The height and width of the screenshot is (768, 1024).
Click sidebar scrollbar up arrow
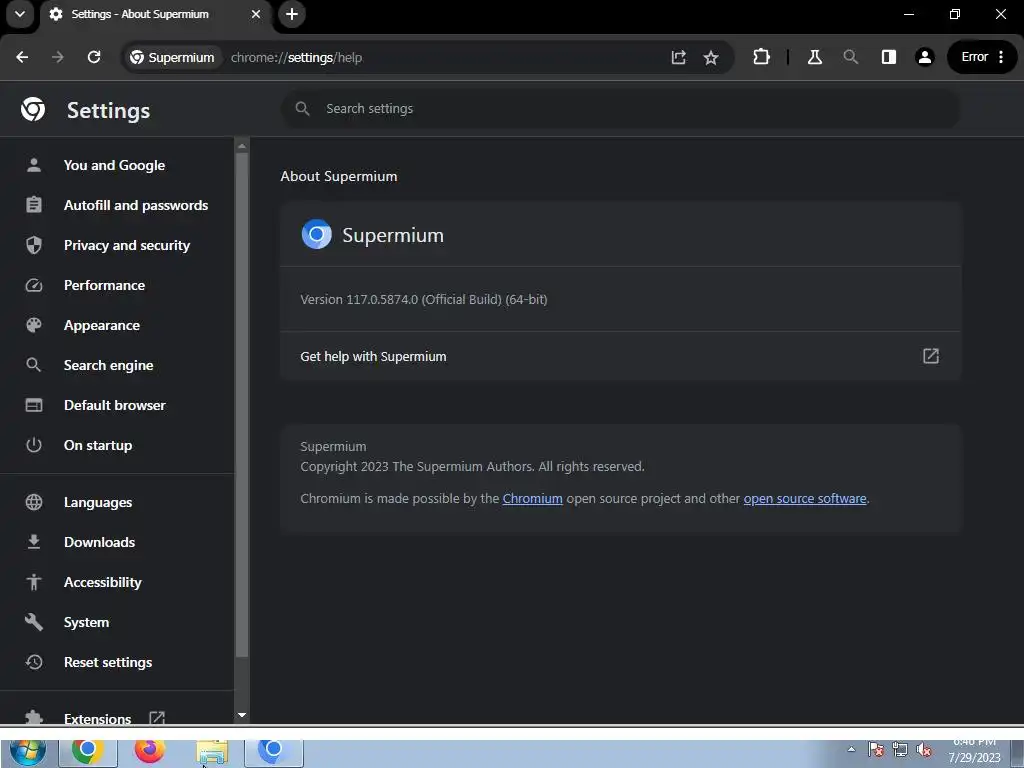point(242,146)
